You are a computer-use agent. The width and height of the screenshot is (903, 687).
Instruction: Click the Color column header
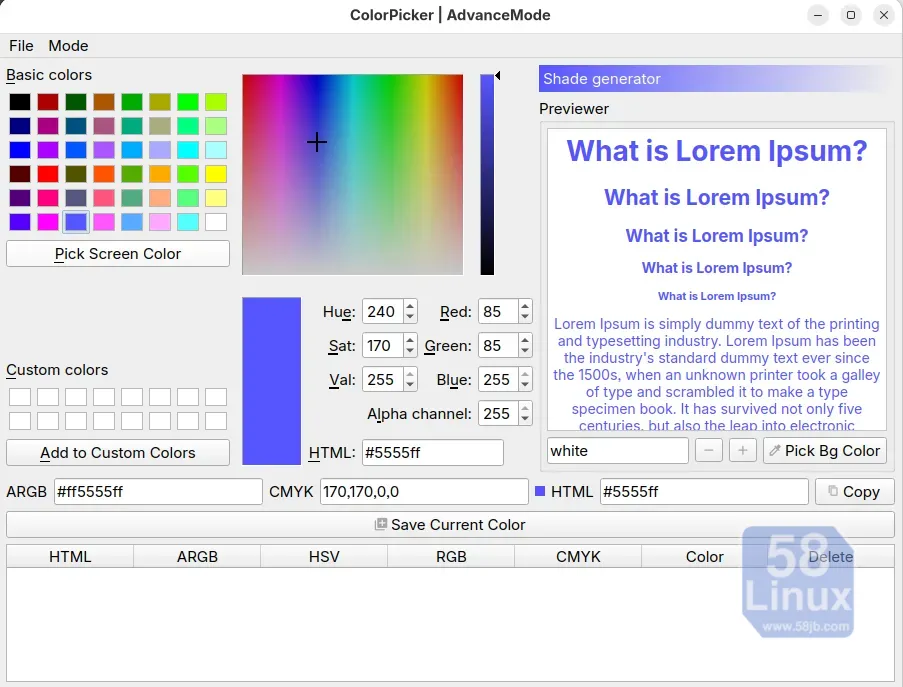pyautogui.click(x=704, y=556)
